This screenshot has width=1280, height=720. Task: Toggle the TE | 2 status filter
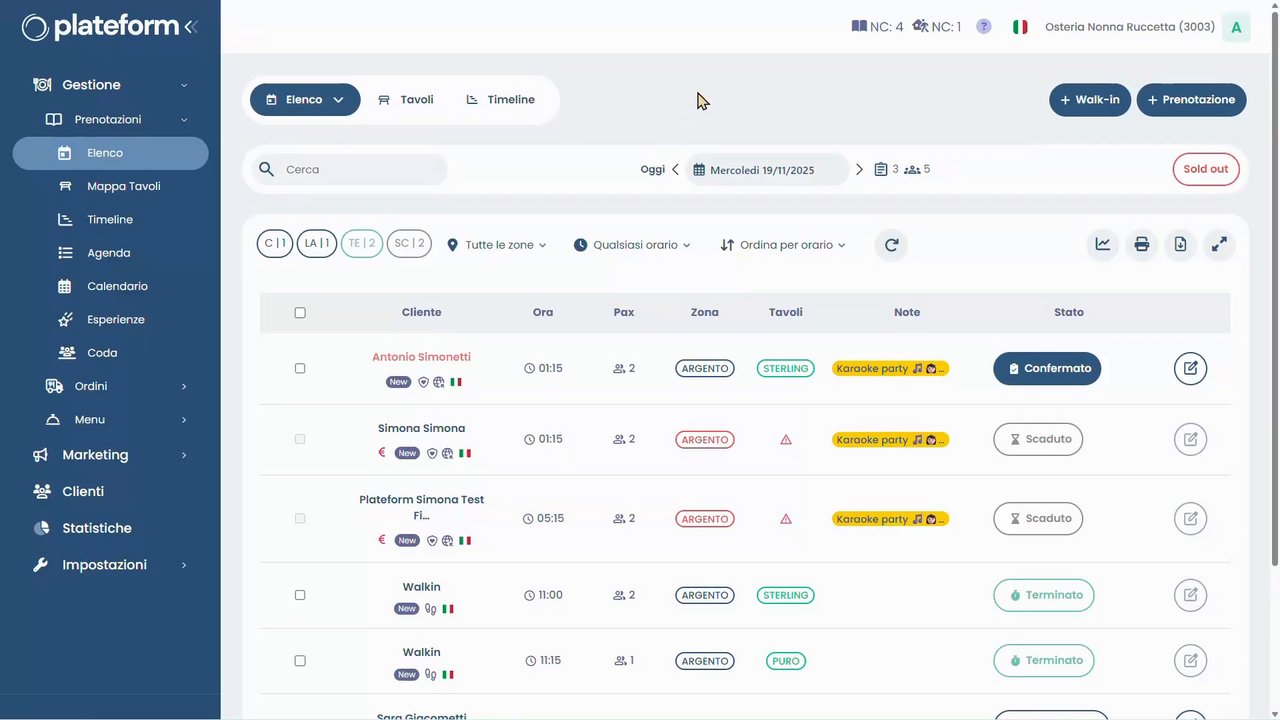362,244
